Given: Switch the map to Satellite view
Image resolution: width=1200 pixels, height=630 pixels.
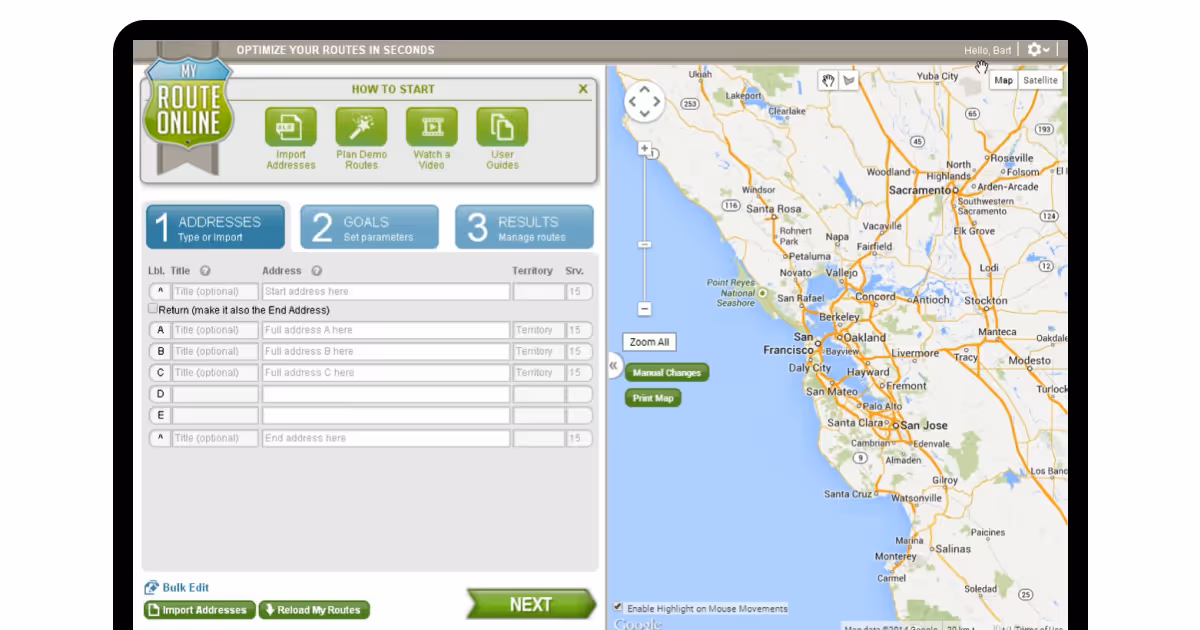Looking at the screenshot, I should pos(1040,80).
